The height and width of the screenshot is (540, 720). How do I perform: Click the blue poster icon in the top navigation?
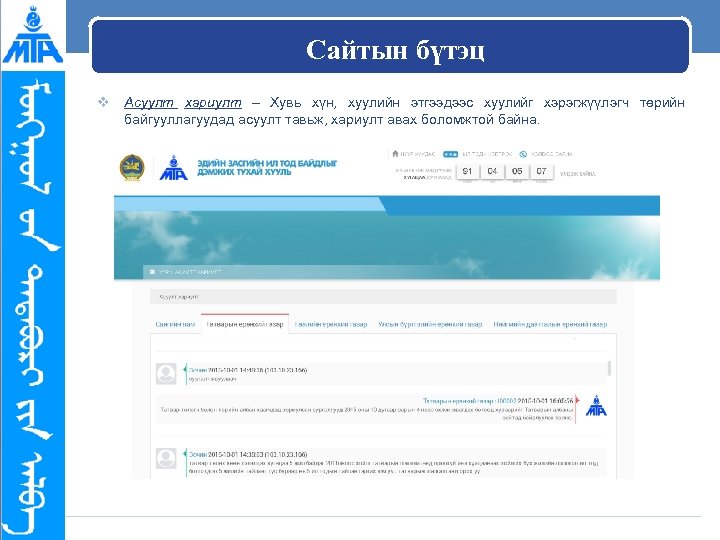pos(450,154)
